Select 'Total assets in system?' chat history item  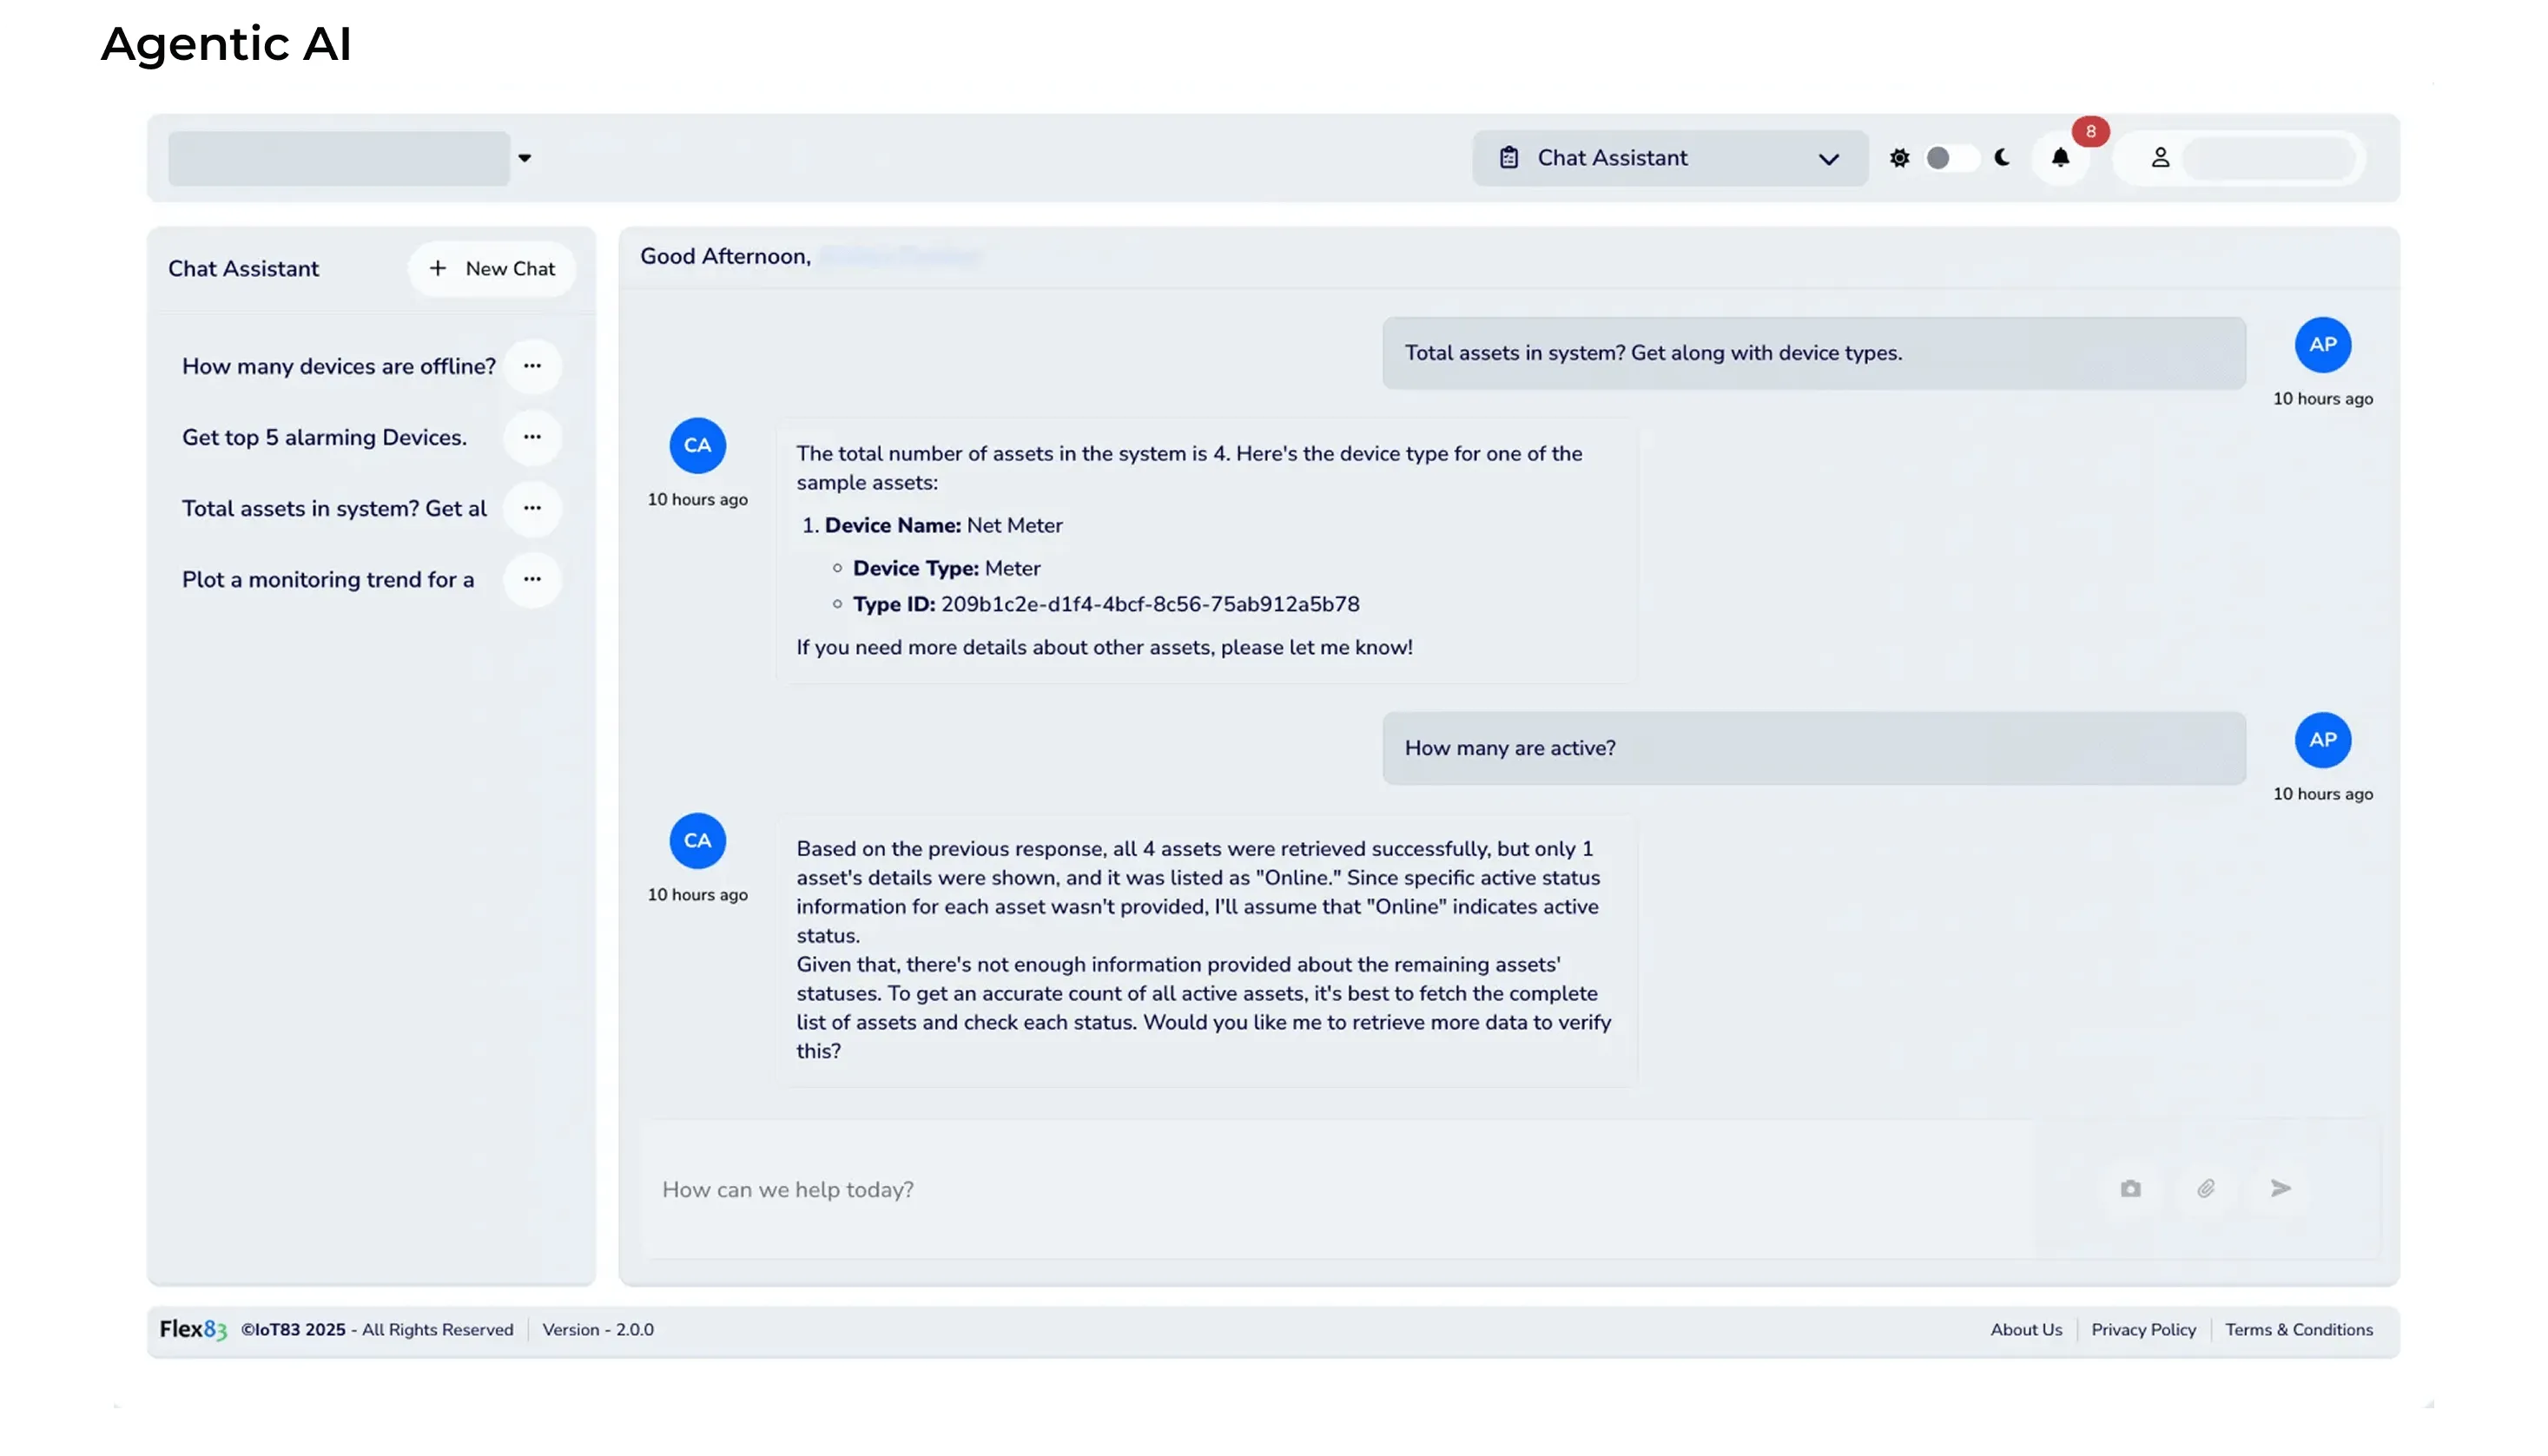[334, 508]
